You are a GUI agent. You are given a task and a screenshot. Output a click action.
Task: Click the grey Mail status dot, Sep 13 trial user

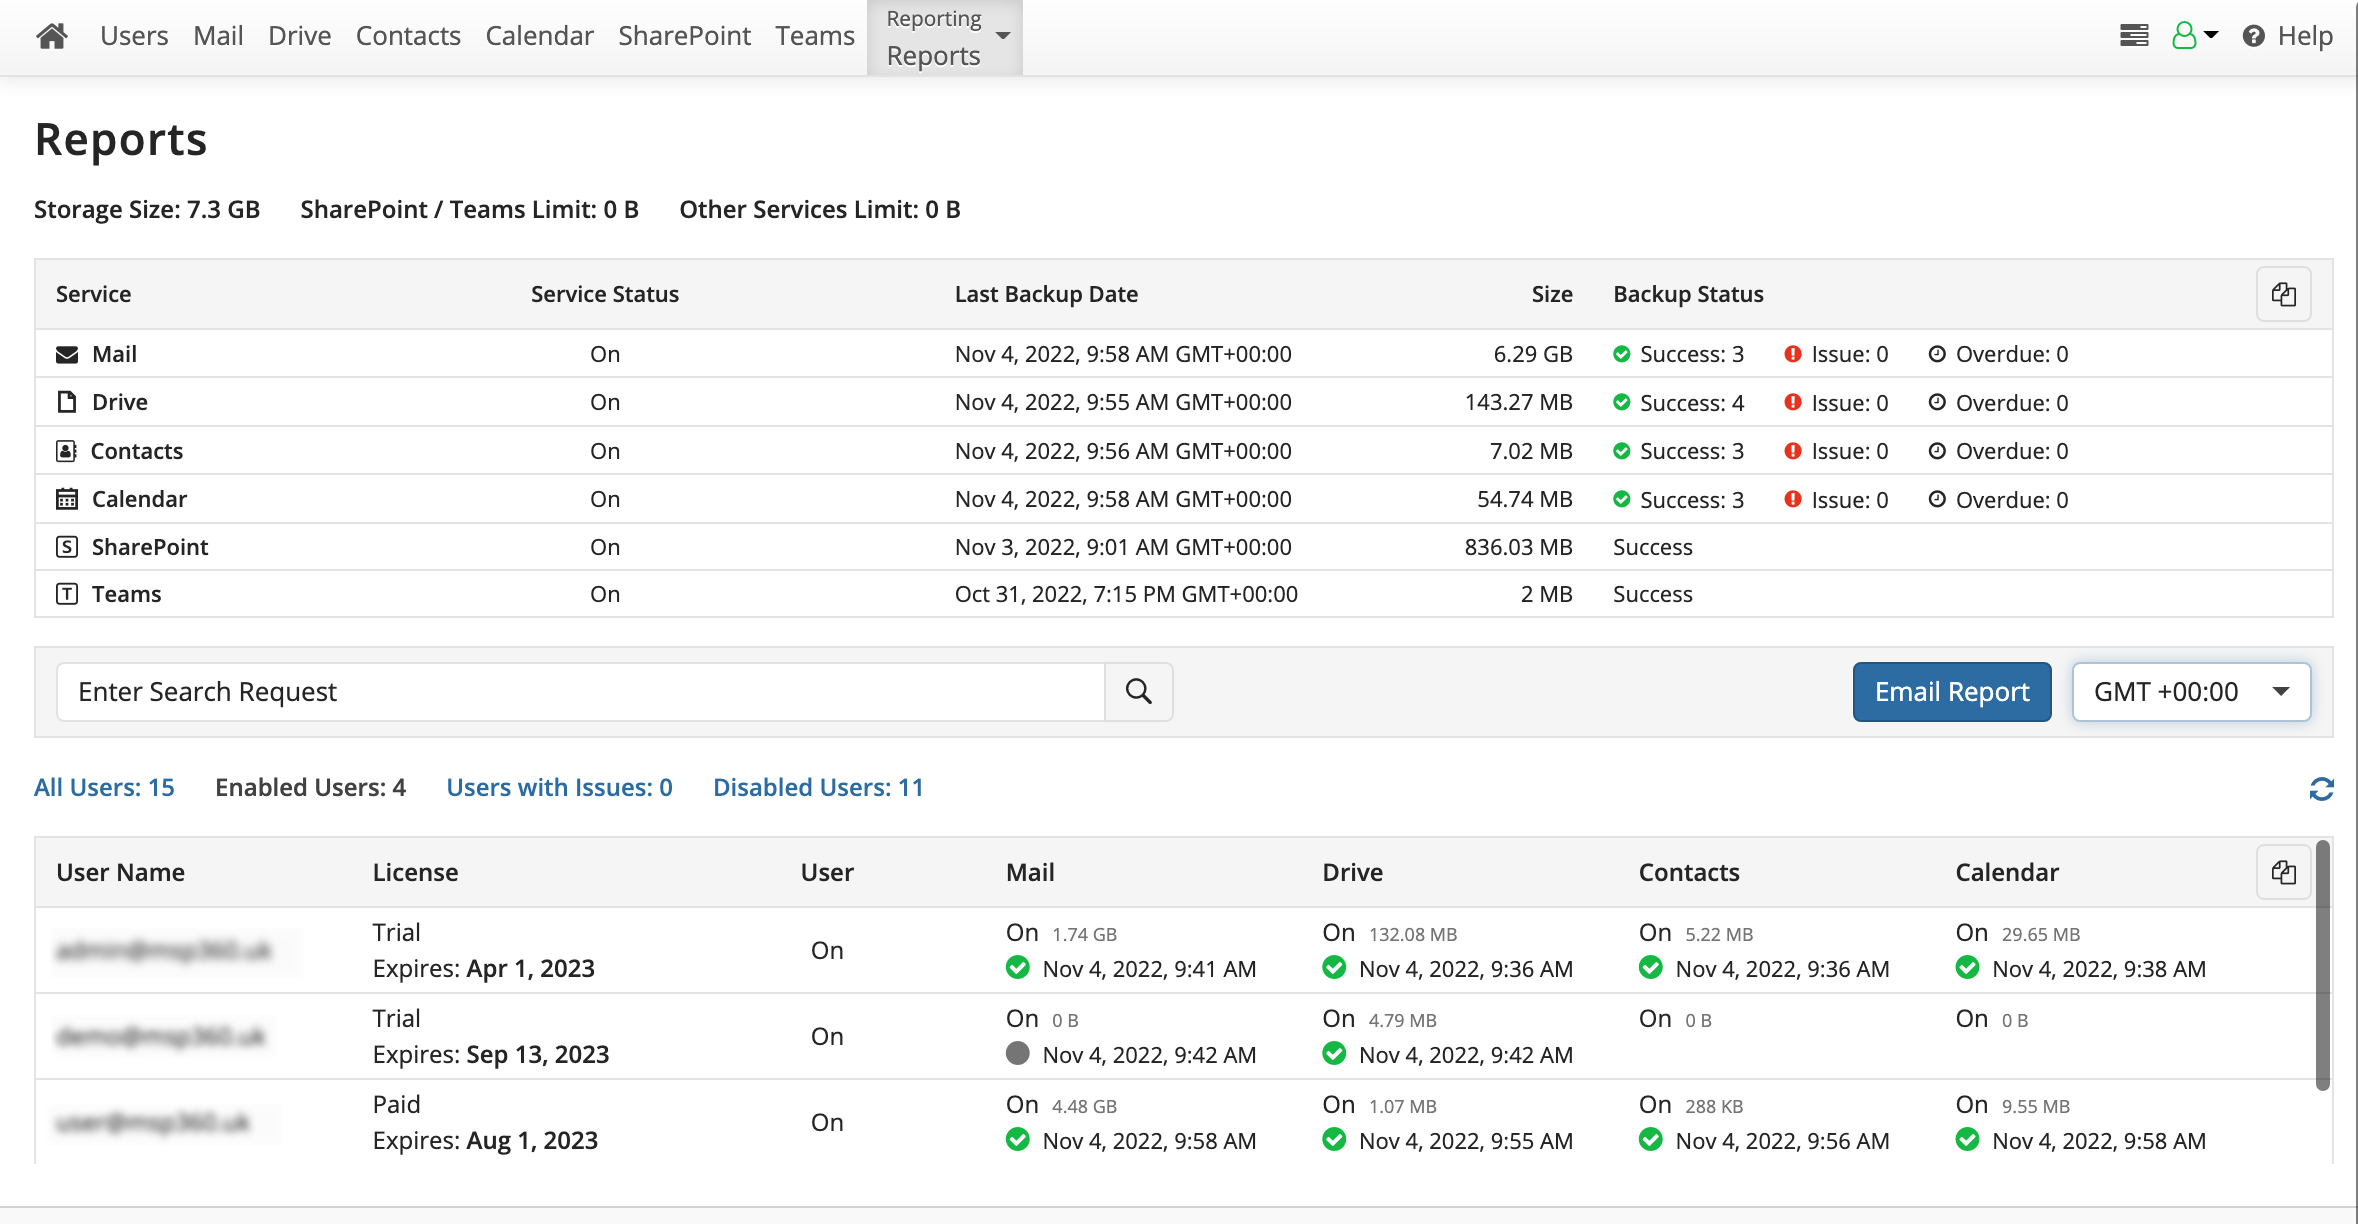1018,1053
